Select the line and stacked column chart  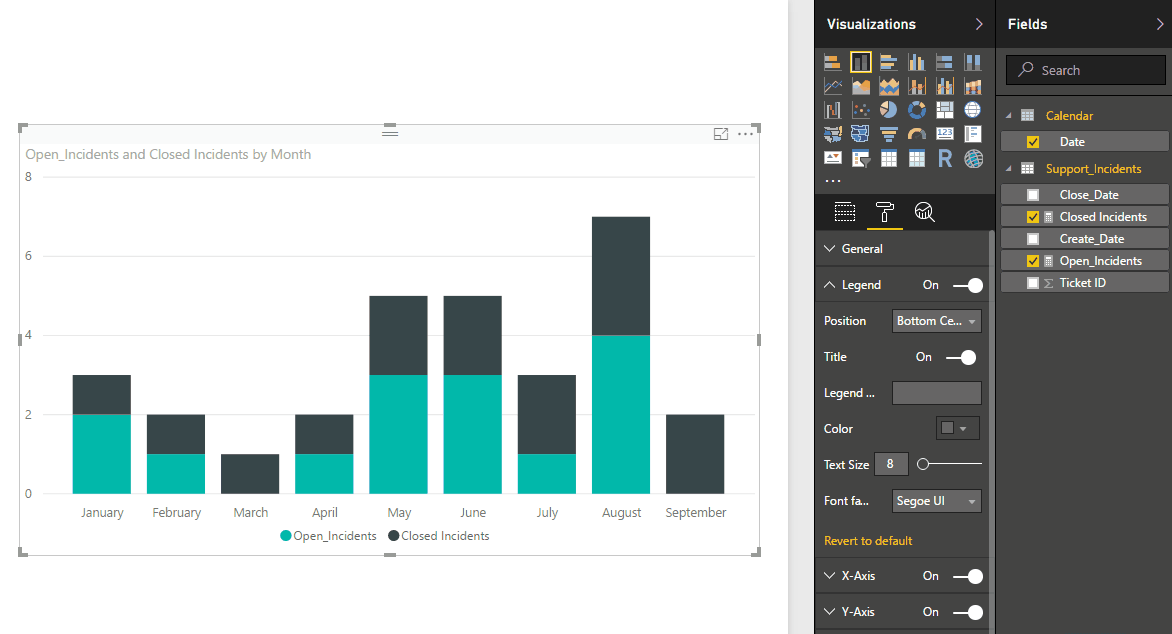(x=916, y=87)
